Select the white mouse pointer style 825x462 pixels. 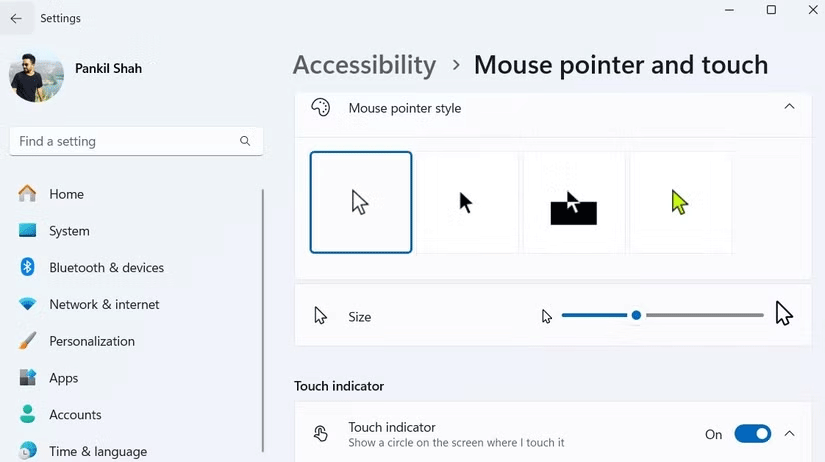pyautogui.click(x=361, y=202)
